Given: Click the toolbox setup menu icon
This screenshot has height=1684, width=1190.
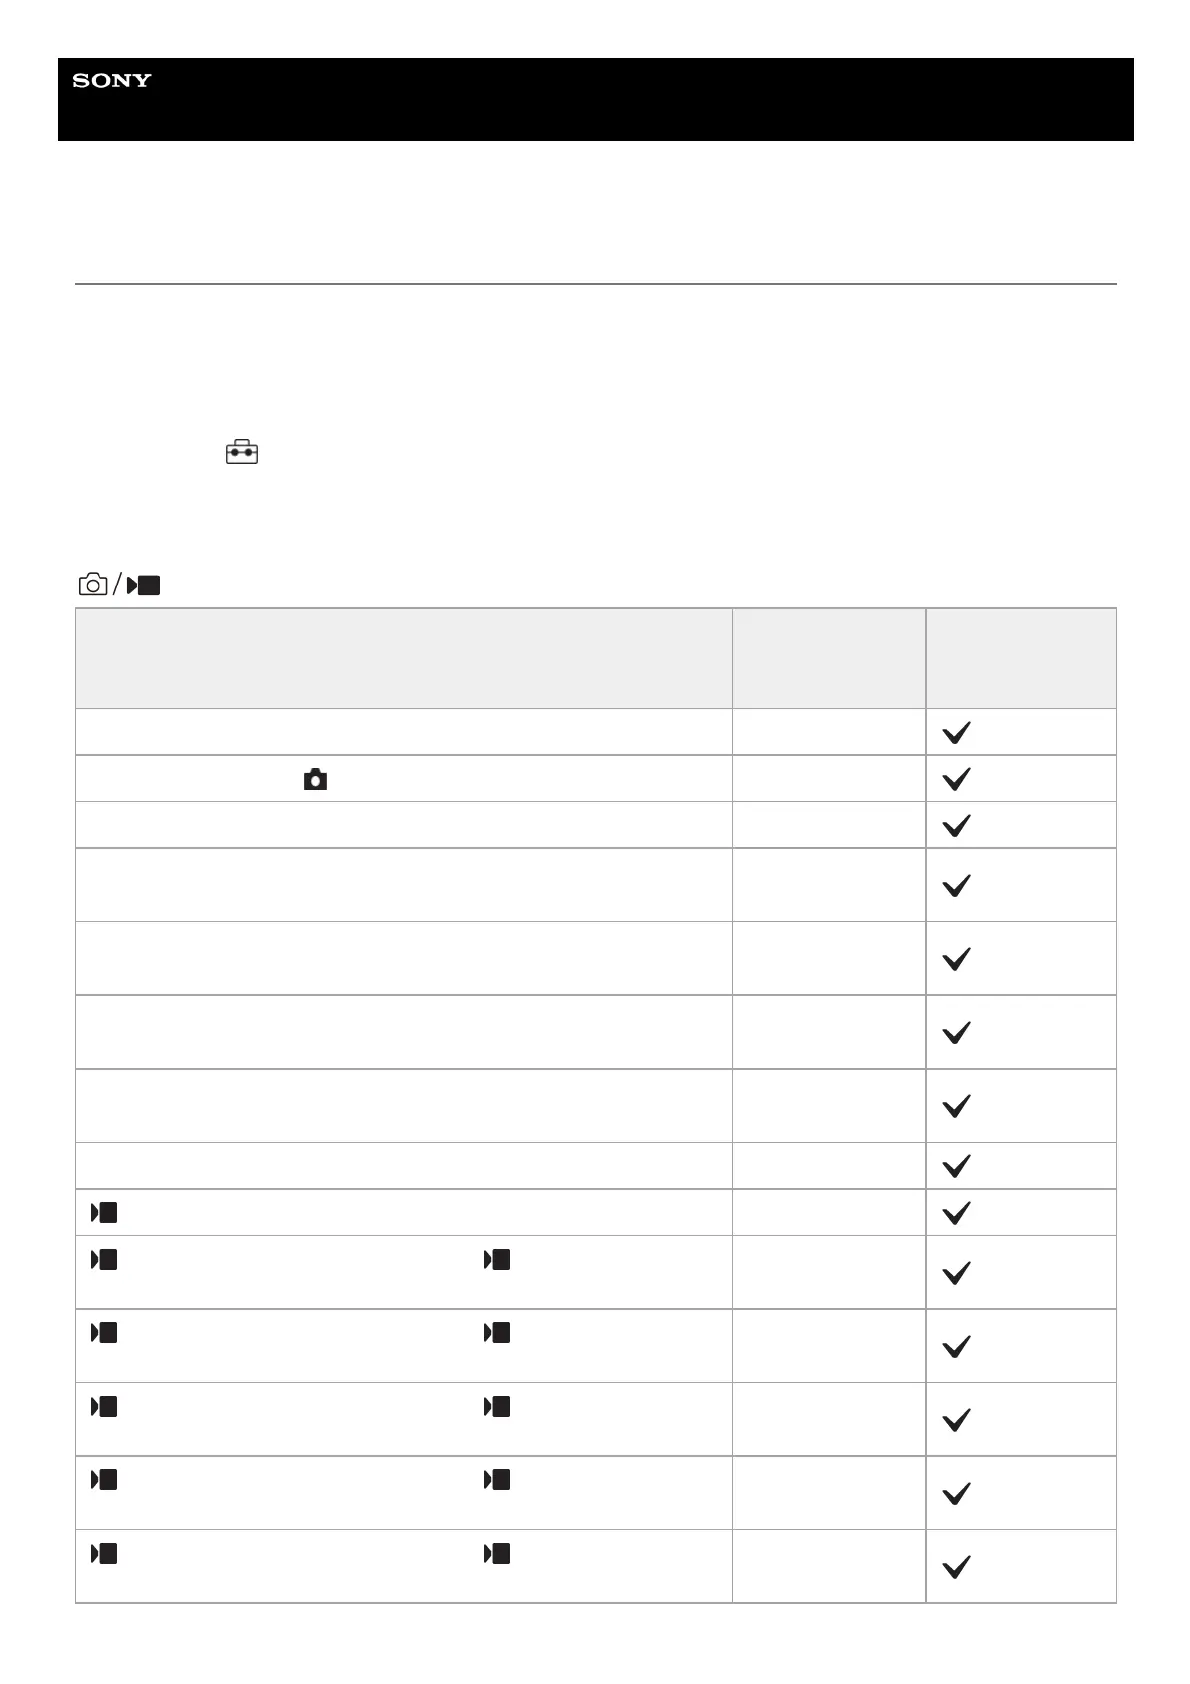Looking at the screenshot, I should pyautogui.click(x=241, y=453).
